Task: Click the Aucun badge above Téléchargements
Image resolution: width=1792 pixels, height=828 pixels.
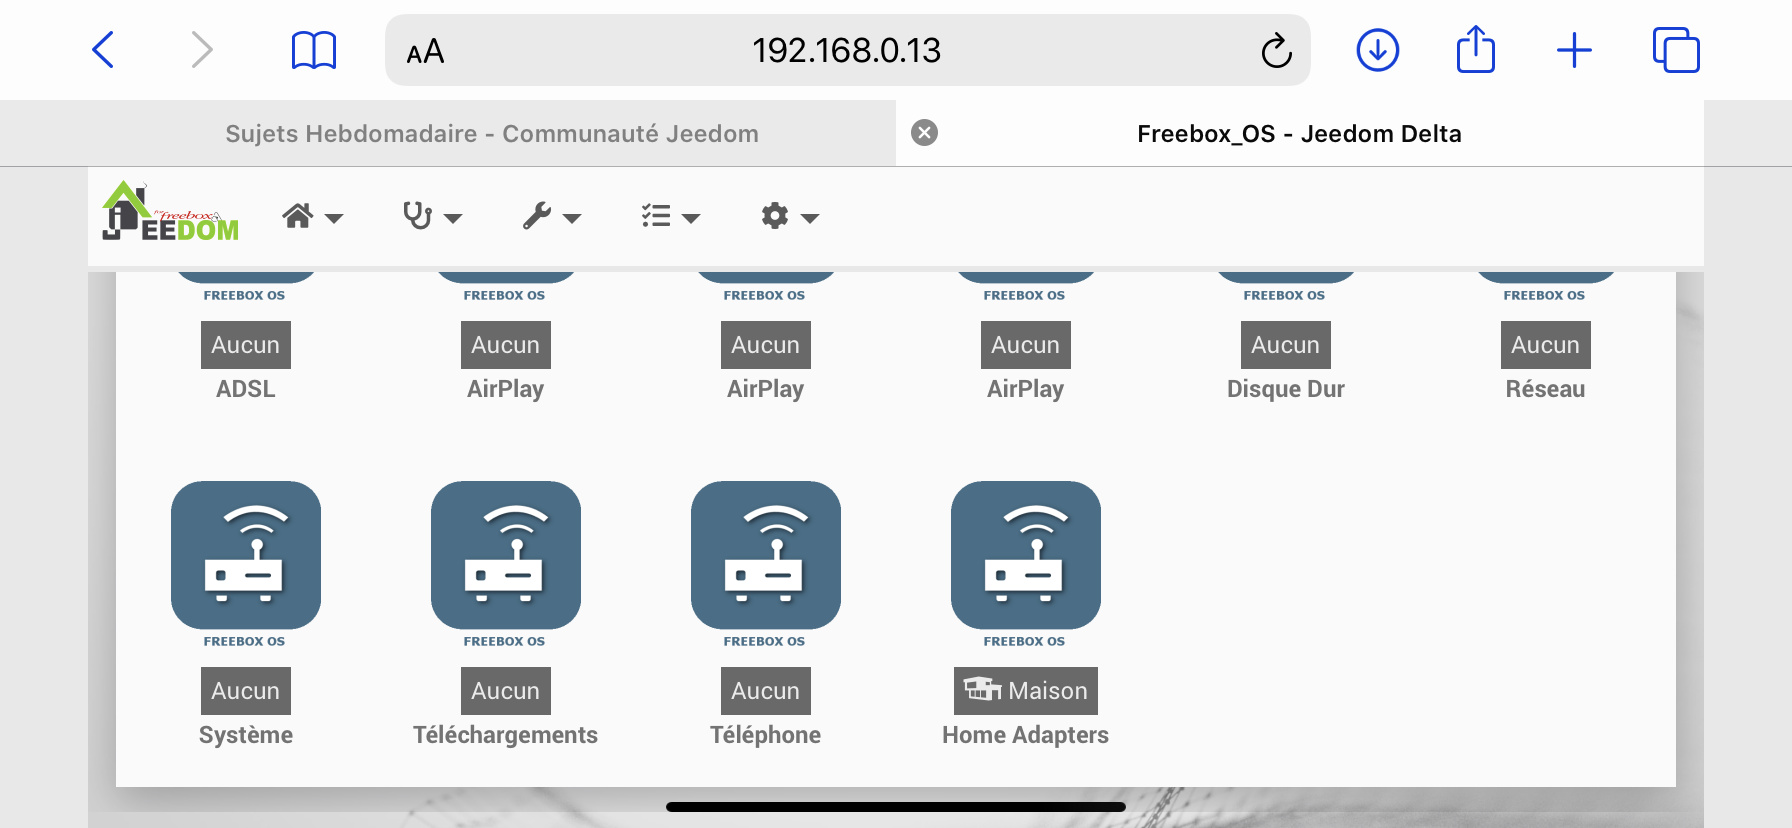Action: point(506,691)
